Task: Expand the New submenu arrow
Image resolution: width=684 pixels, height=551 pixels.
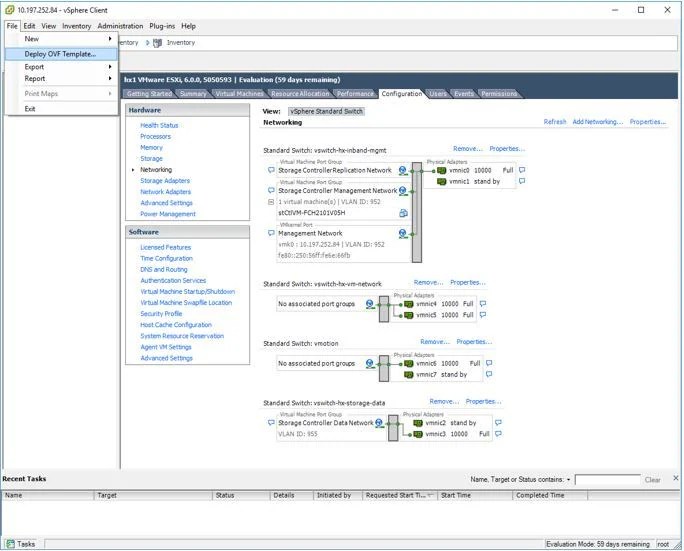Action: click(110, 39)
